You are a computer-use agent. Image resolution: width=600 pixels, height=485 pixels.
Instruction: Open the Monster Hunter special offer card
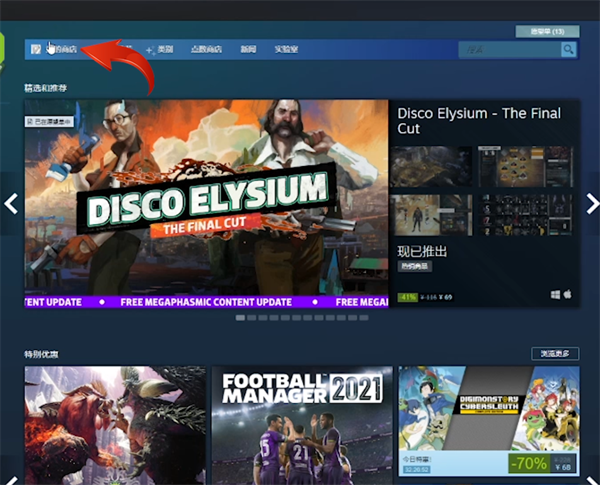pyautogui.click(x=115, y=425)
